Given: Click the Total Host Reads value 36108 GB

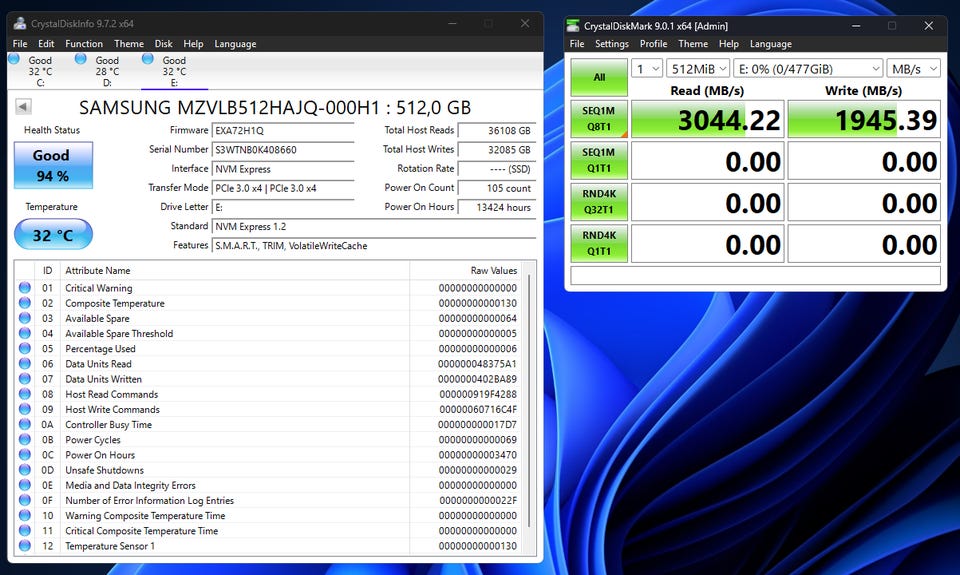Looking at the screenshot, I should (497, 130).
